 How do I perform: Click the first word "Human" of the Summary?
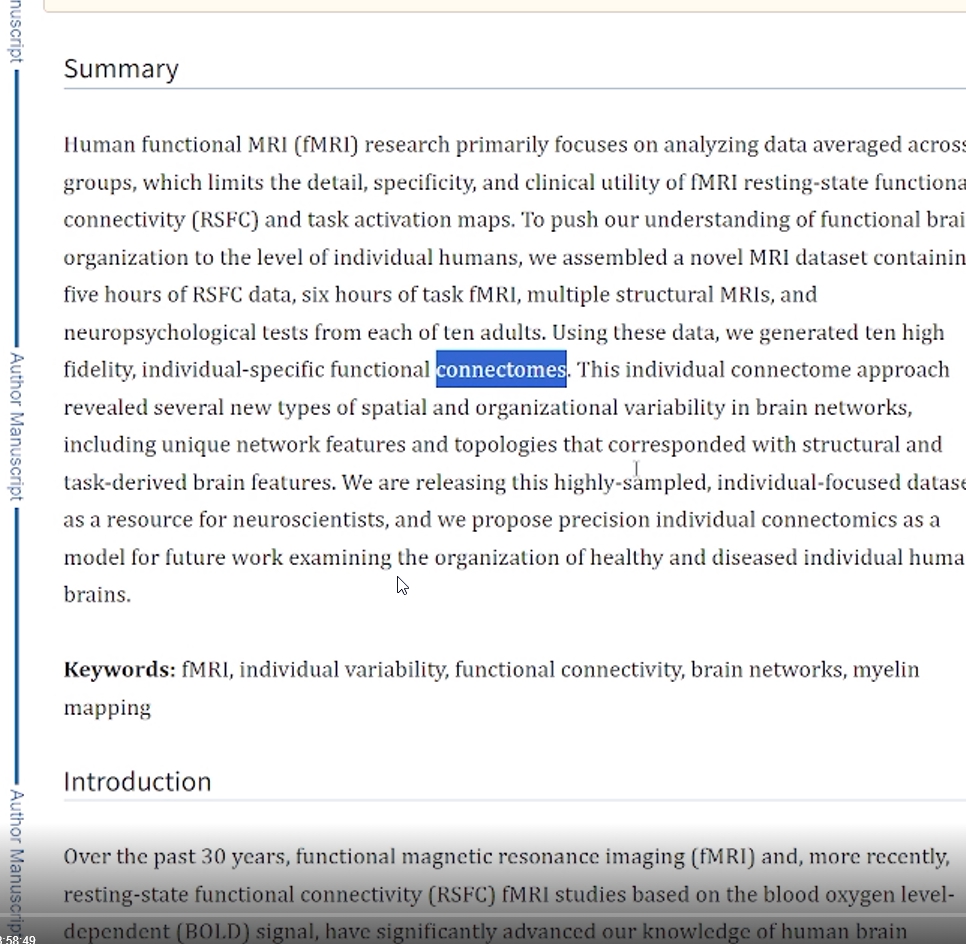pyautogui.click(x=99, y=145)
